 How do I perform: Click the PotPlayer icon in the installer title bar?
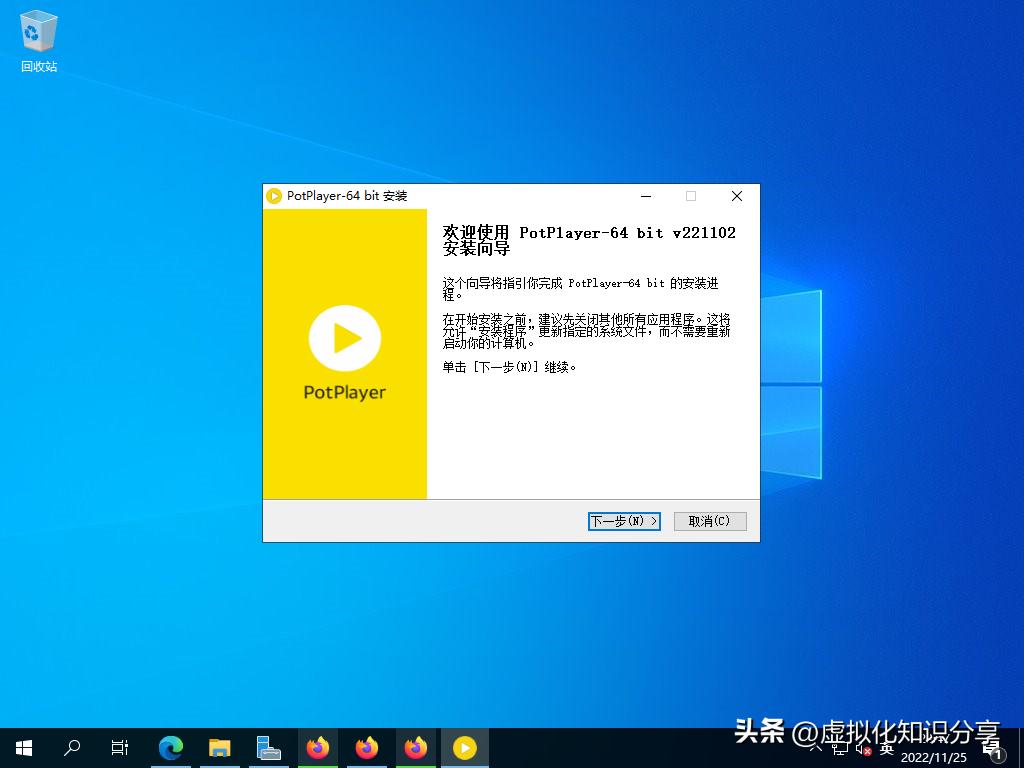(274, 196)
